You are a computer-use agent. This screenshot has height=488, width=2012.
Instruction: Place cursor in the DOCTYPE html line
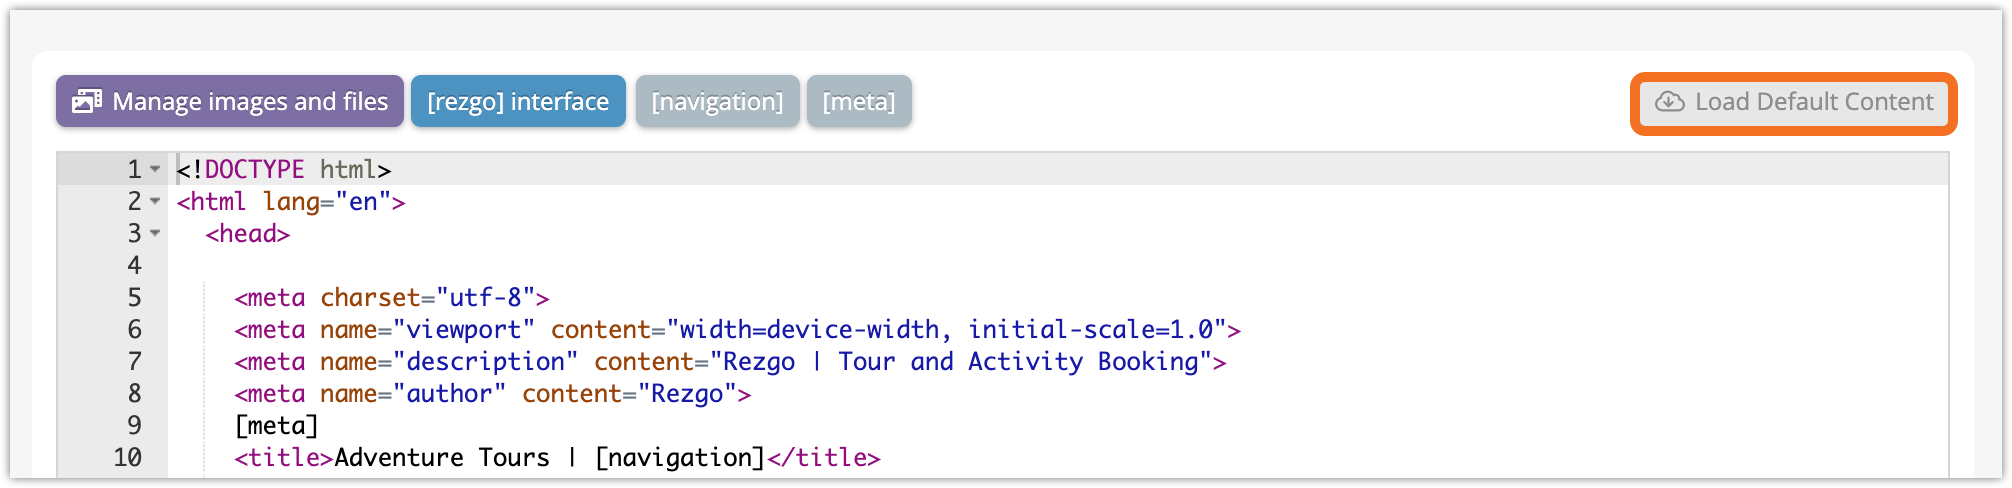click(x=284, y=169)
